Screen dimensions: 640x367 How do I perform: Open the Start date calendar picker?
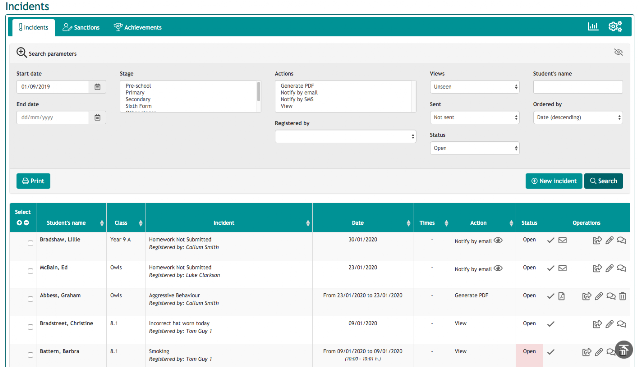[97, 87]
